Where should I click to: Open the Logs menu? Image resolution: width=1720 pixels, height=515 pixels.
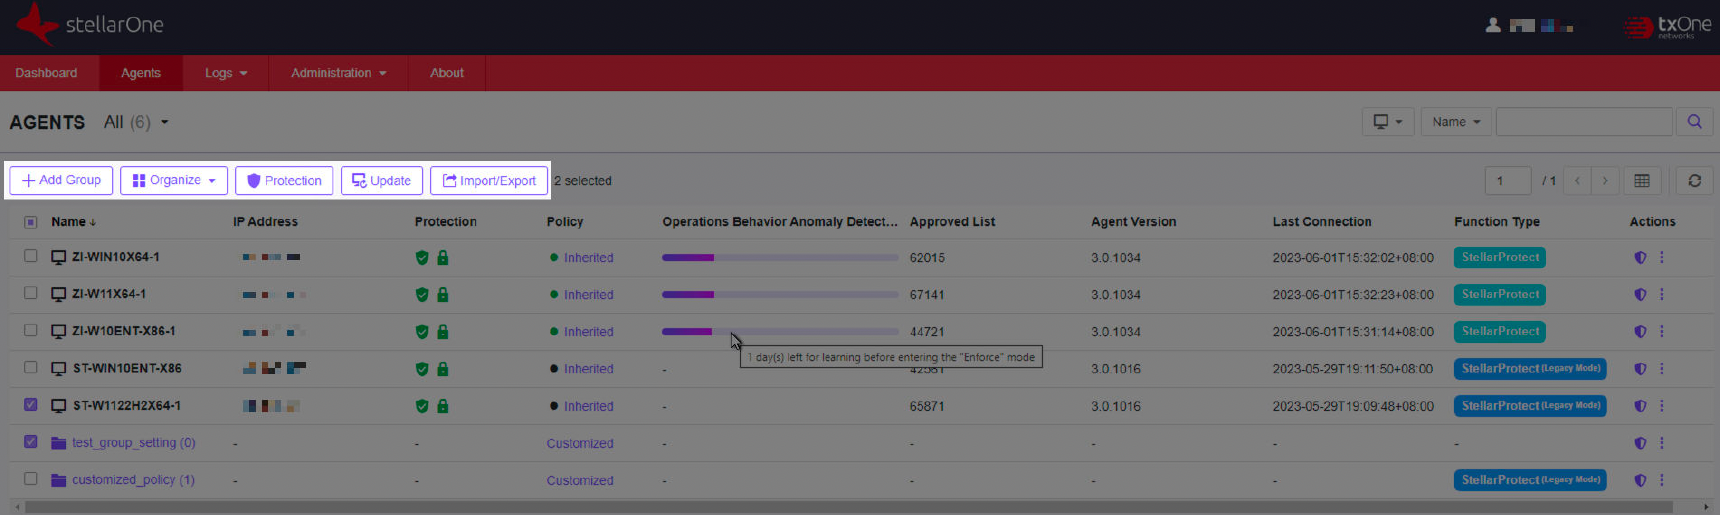click(225, 73)
